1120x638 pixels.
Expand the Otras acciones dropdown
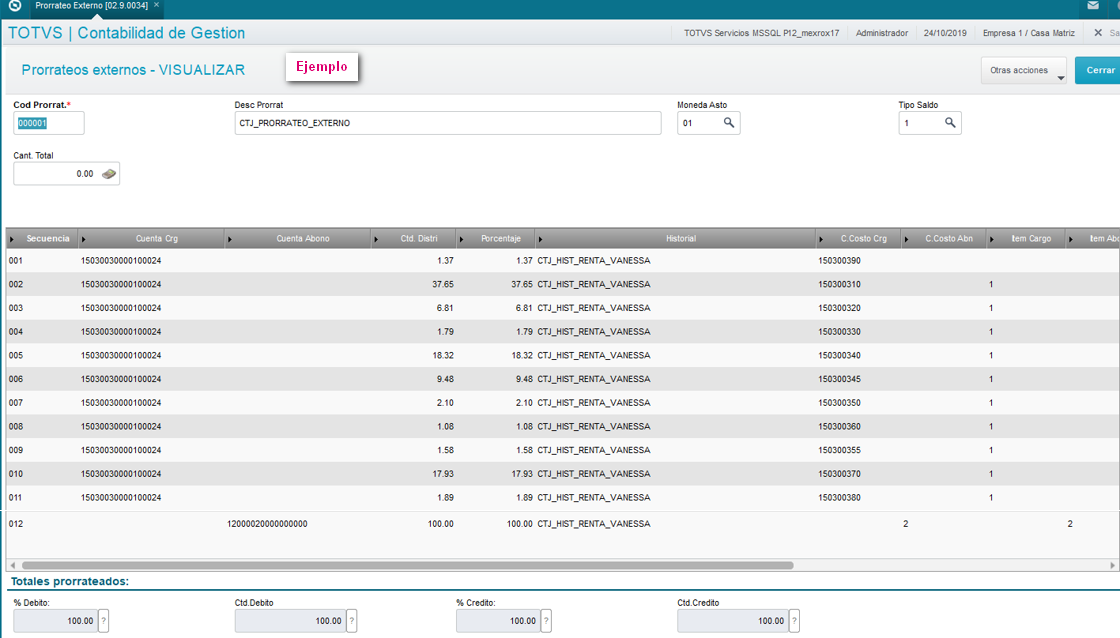[x=1024, y=70]
